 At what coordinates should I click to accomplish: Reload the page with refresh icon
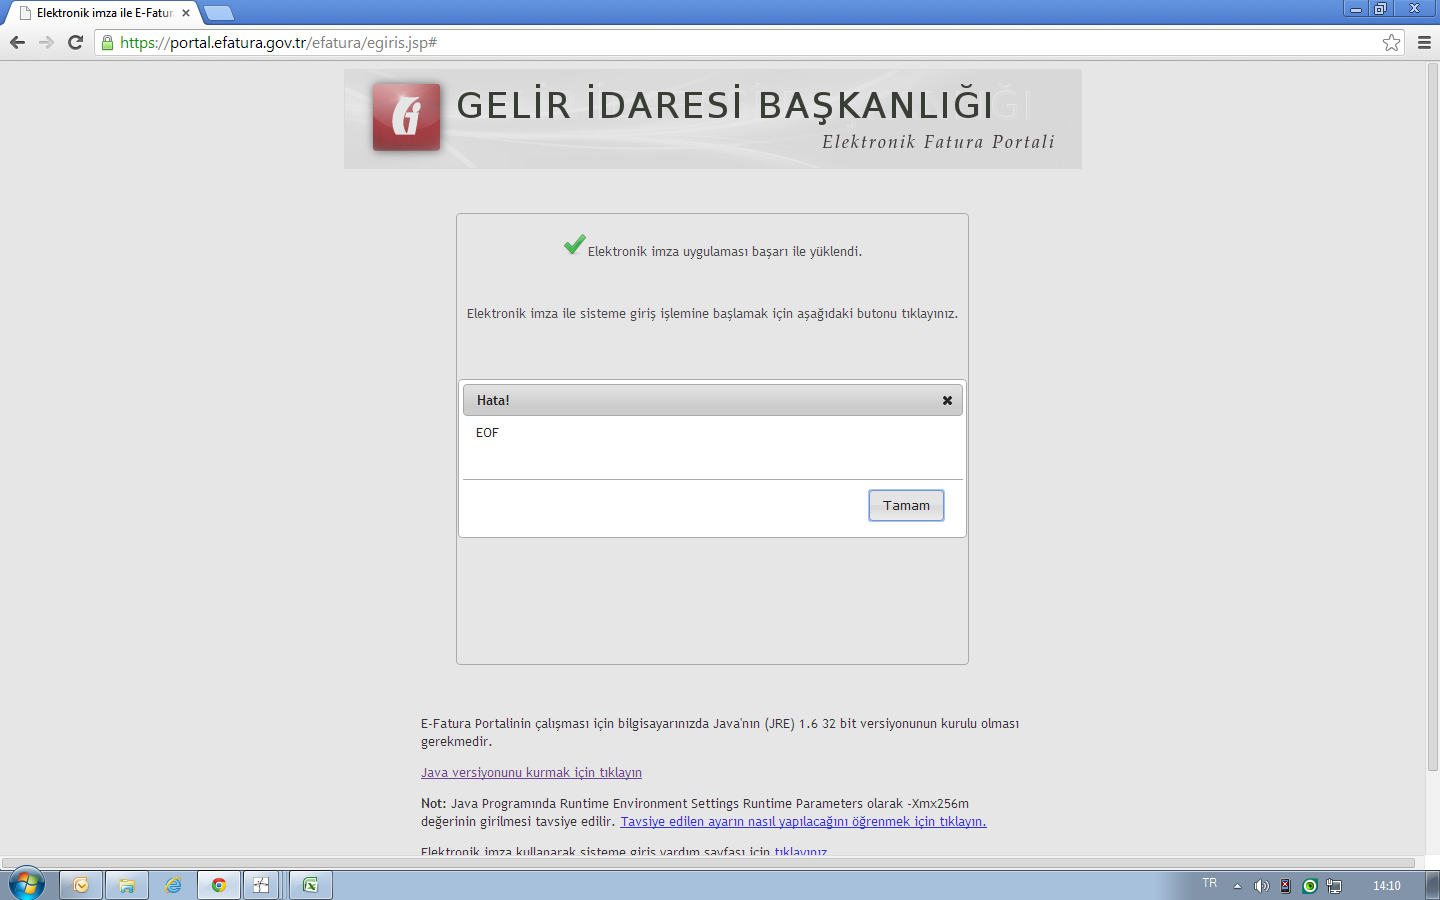coord(75,42)
